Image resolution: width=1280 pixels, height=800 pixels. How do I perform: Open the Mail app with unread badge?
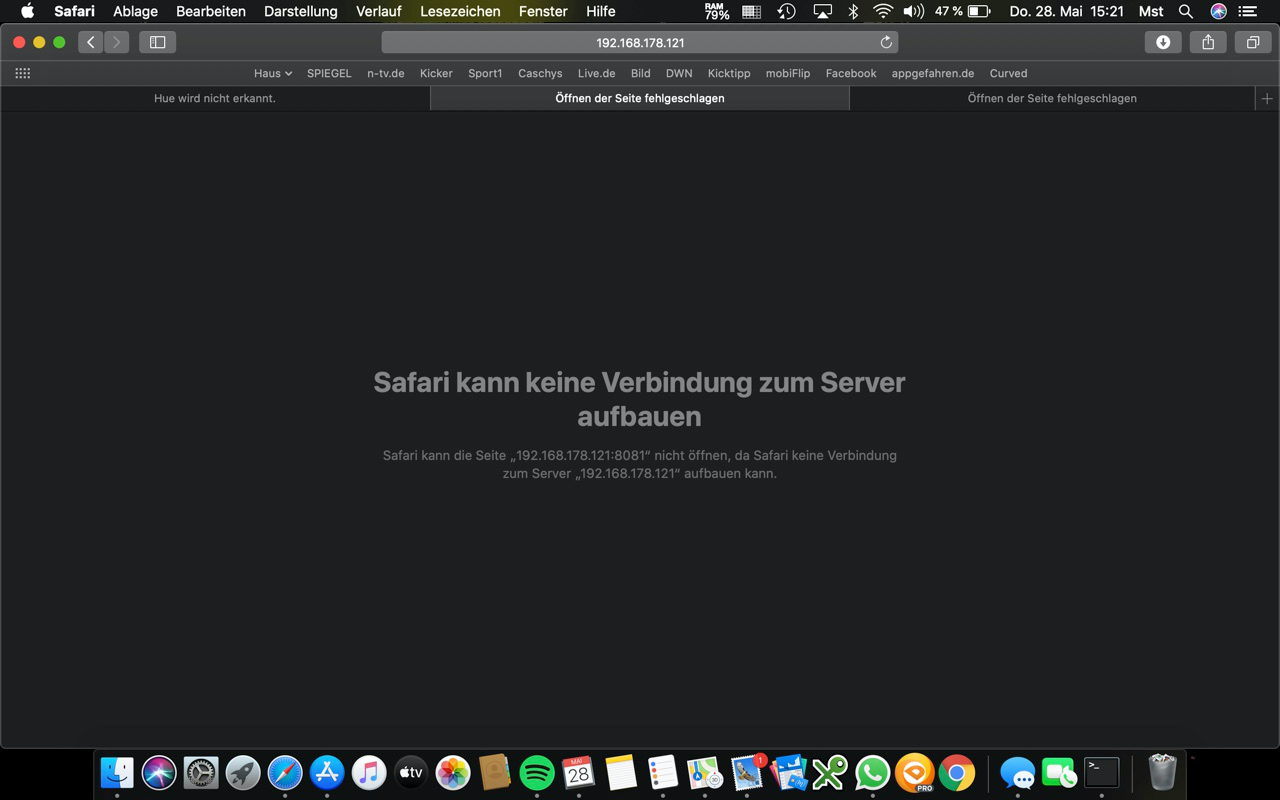click(x=747, y=773)
